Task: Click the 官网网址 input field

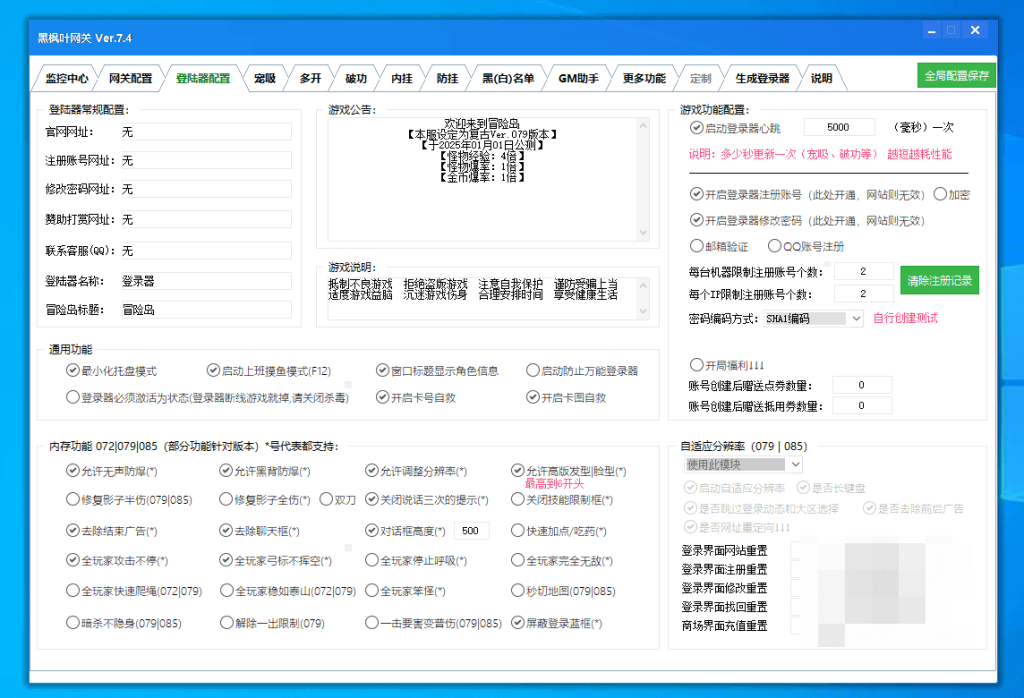Action: (x=205, y=132)
